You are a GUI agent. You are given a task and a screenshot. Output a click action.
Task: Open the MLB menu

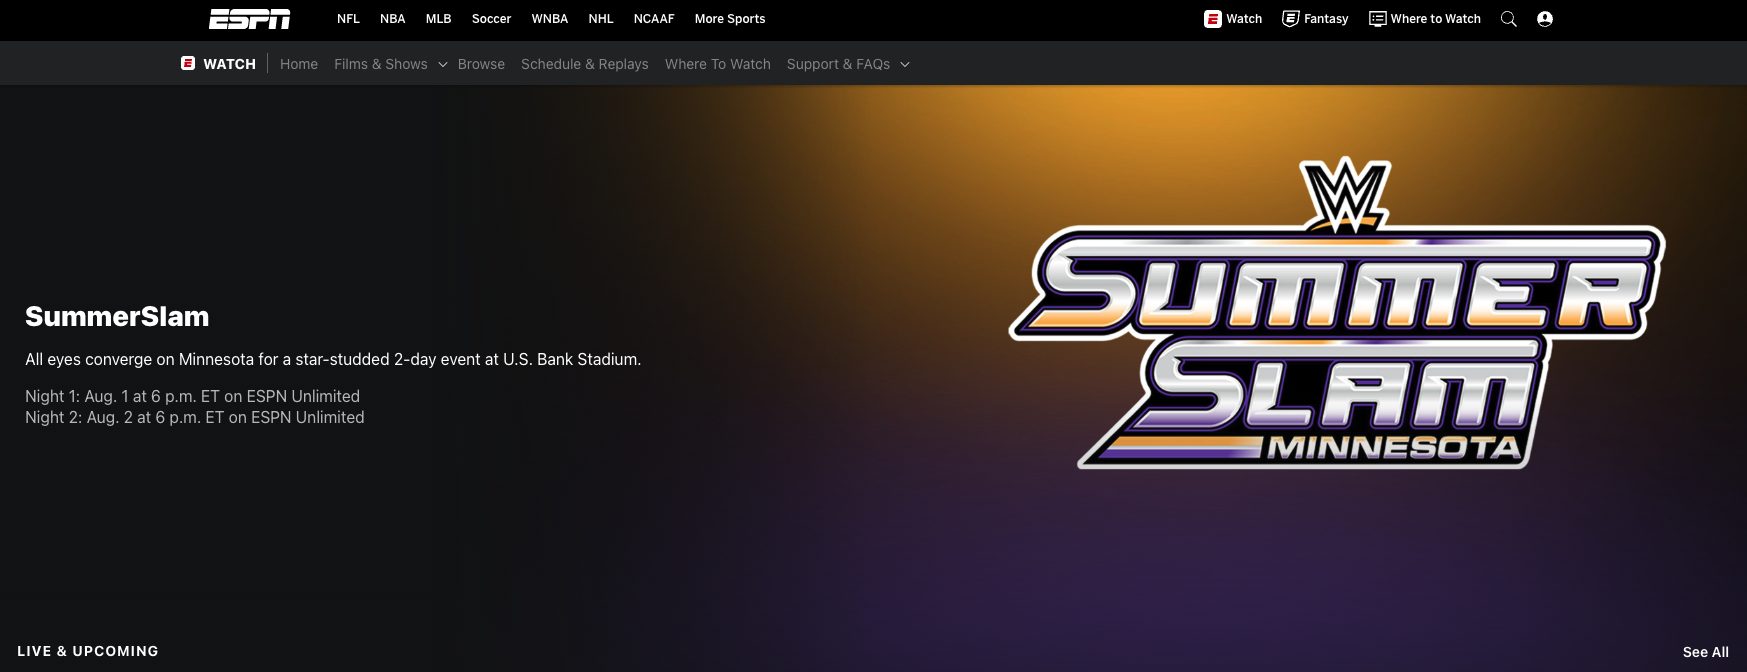438,19
